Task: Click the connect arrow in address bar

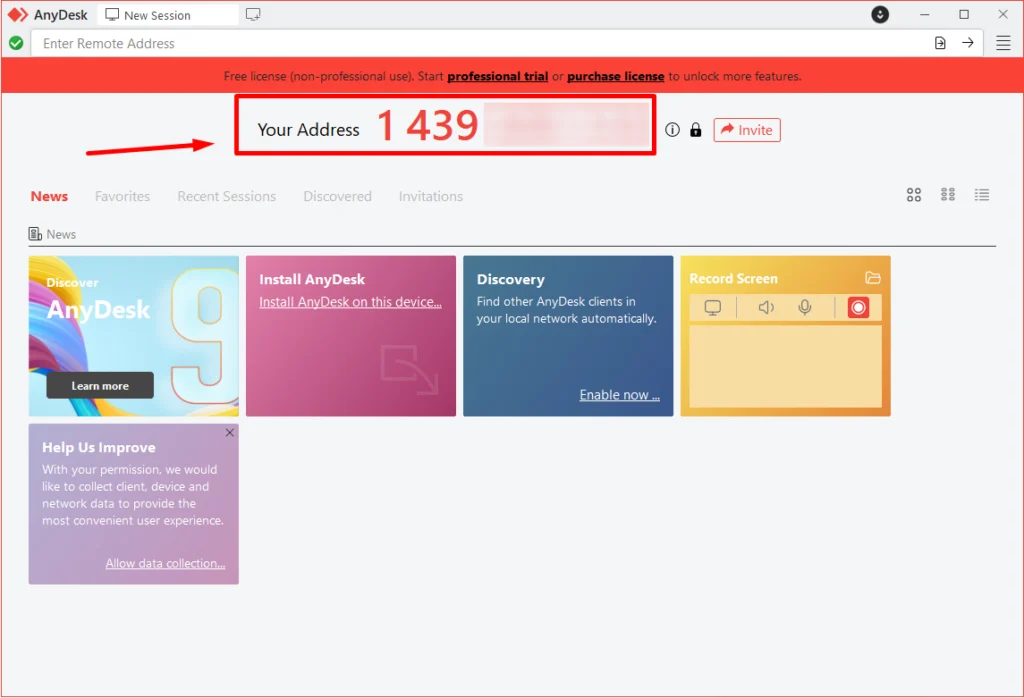Action: click(x=968, y=43)
